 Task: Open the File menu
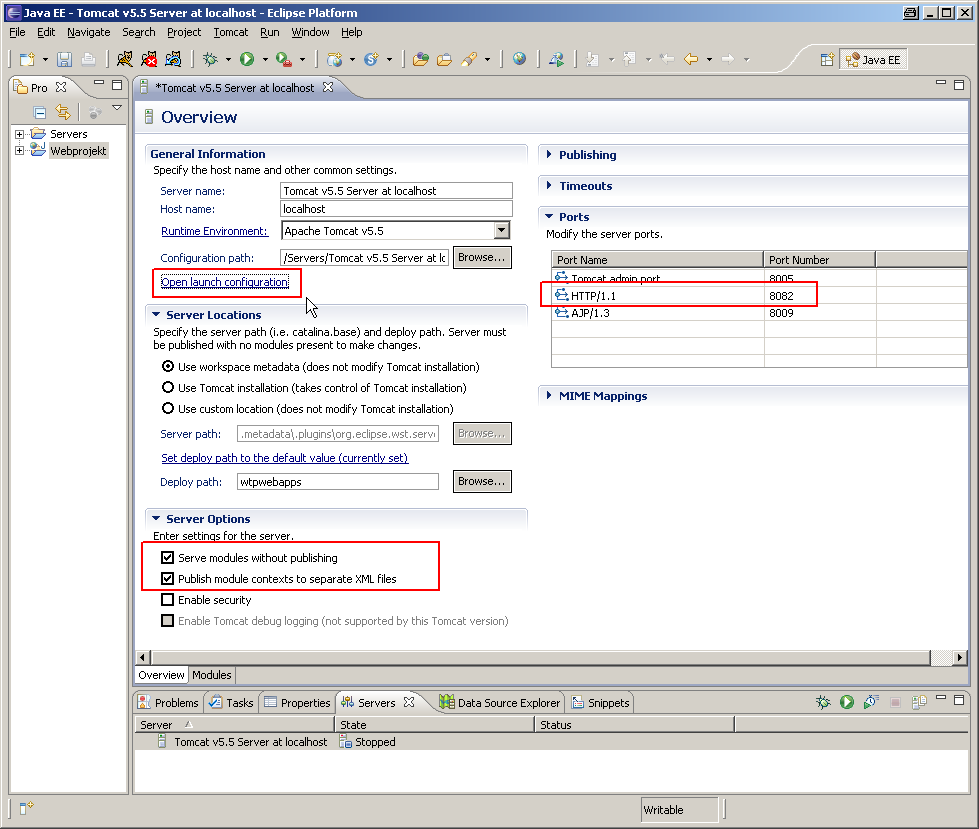(x=17, y=32)
